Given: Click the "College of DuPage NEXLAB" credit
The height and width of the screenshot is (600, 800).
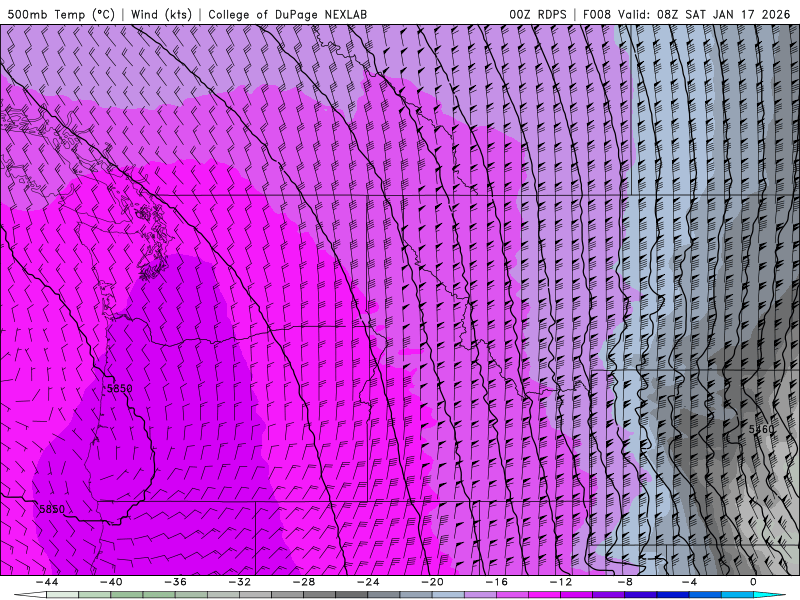Looking at the screenshot, I should [x=287, y=14].
